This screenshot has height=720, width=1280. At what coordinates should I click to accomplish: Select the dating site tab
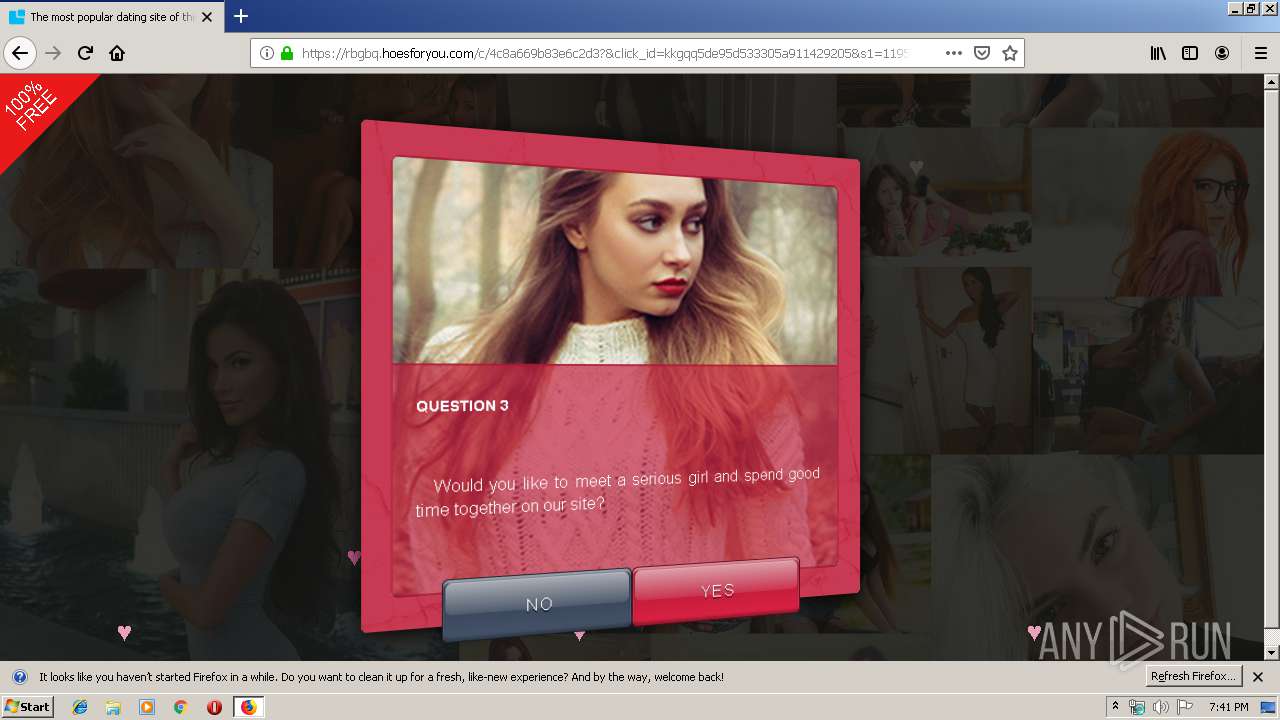coord(110,17)
